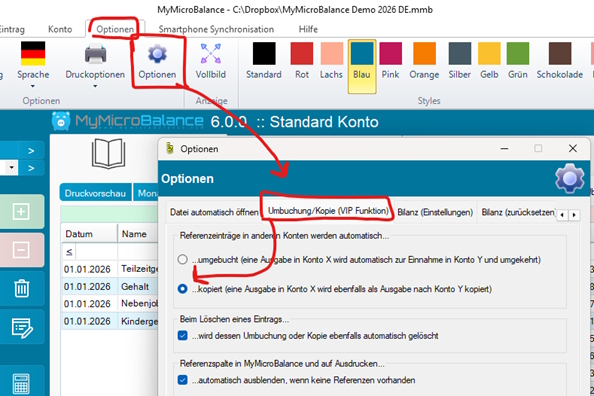Open the Optionen ribbon tab

(x=115, y=29)
